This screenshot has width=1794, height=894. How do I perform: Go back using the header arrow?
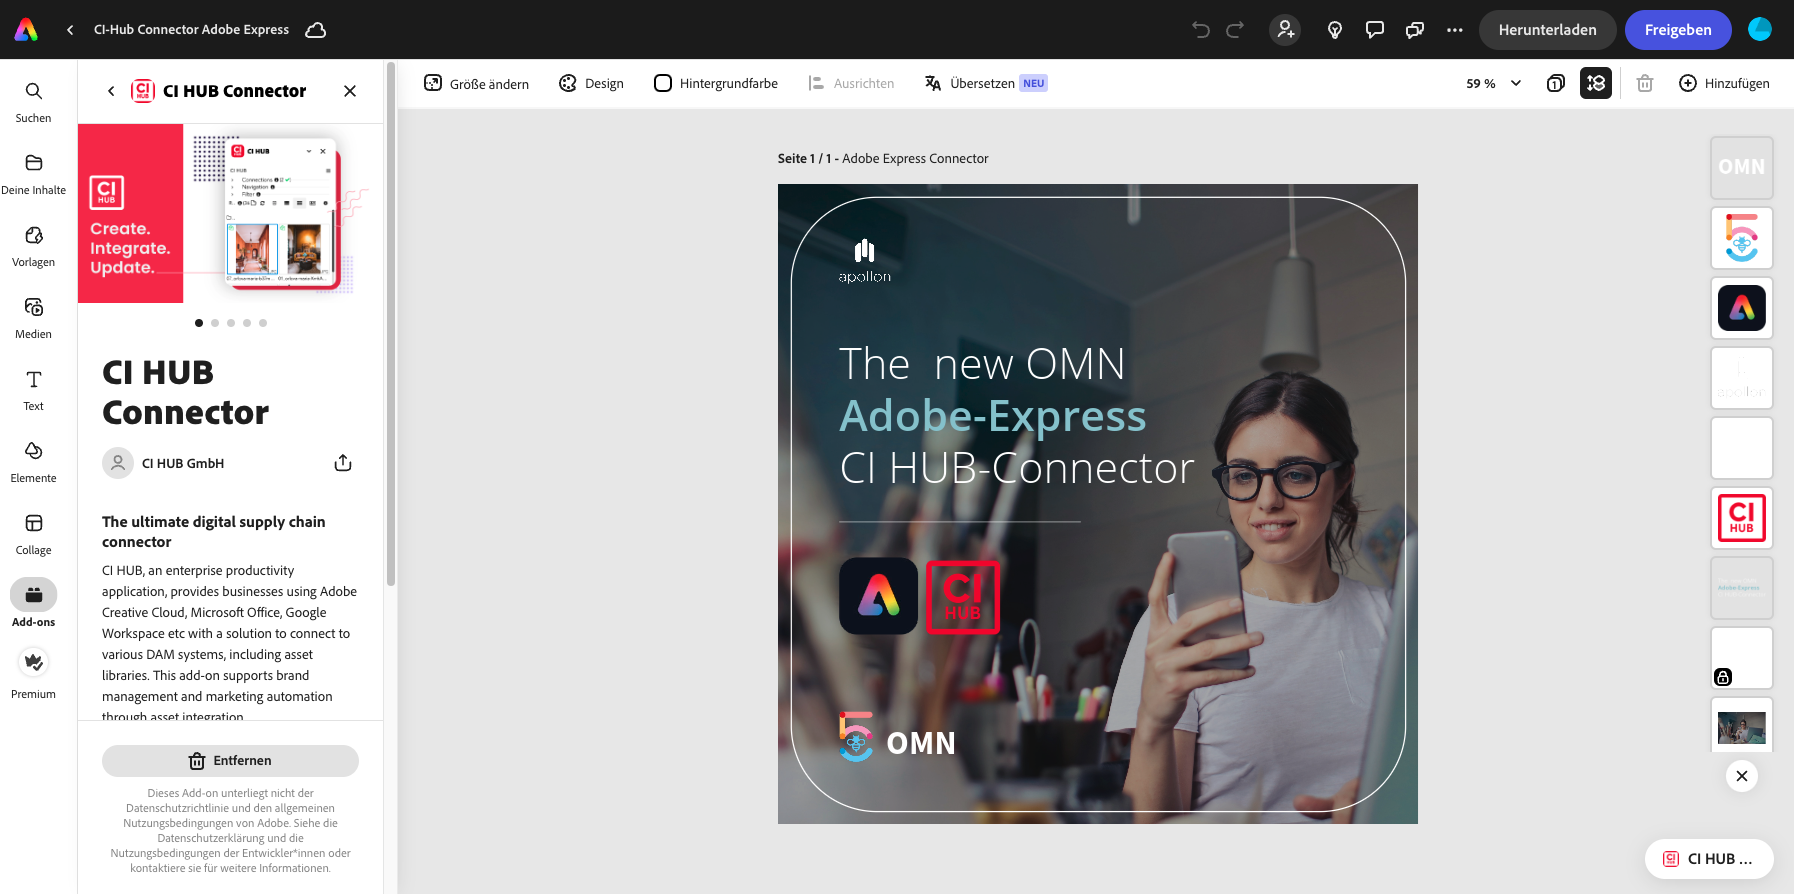coord(70,30)
